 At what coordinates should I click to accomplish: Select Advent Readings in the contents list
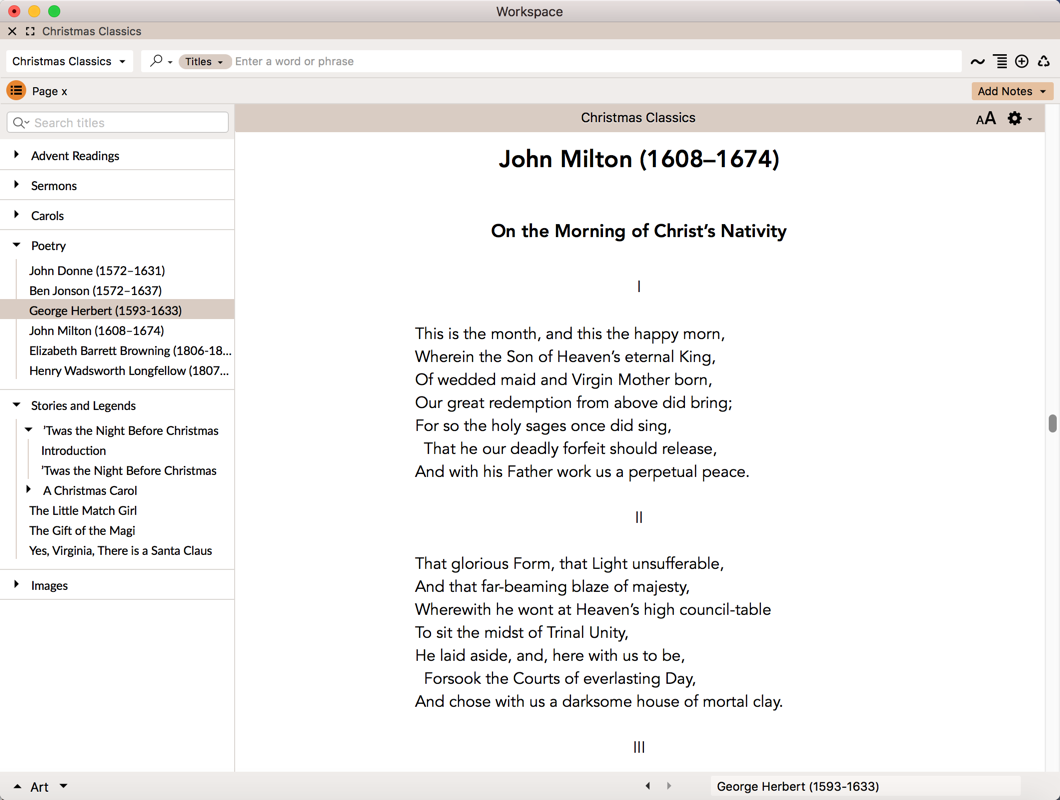pos(75,156)
